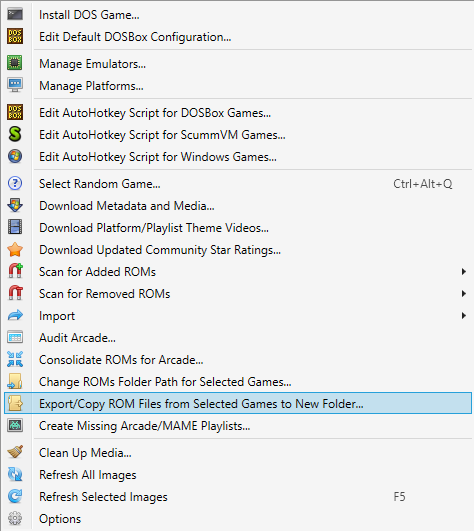Viewport: 474px width, 531px height.
Task: Click the orange star Community Ratings icon
Action: click(x=15, y=250)
